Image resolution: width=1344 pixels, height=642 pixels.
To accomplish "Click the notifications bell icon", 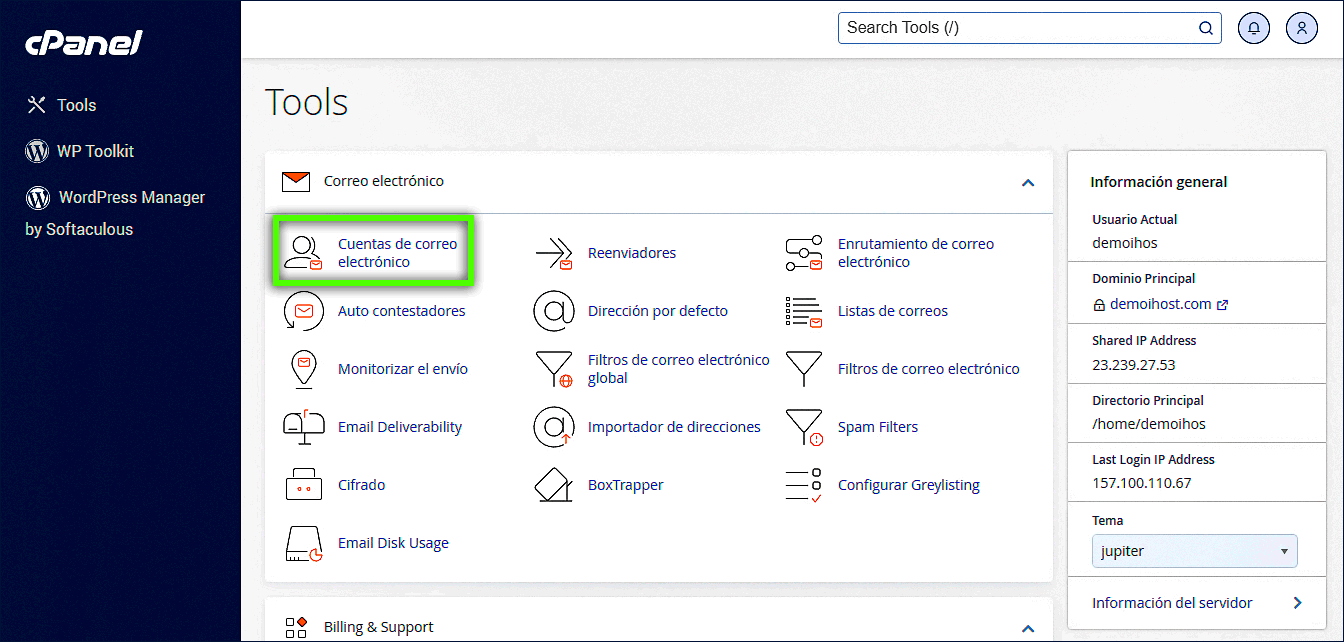I will click(1253, 28).
